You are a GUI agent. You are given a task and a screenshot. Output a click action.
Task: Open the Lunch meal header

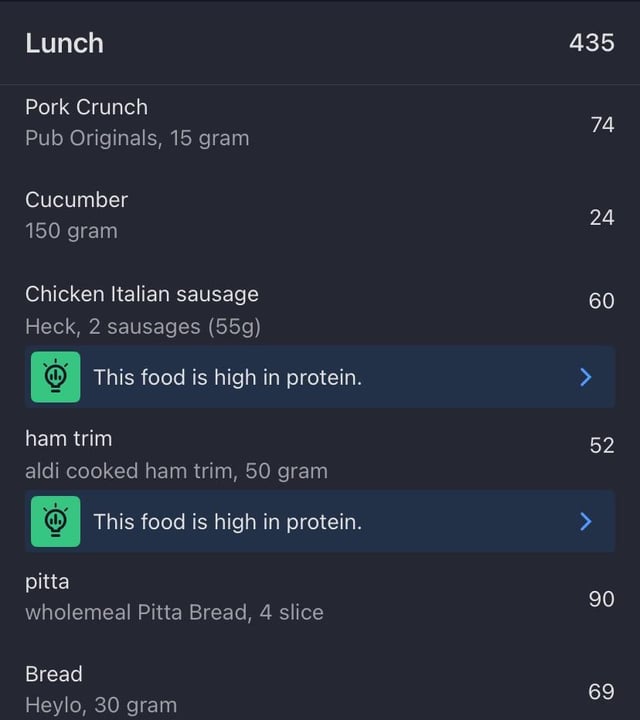320,43
